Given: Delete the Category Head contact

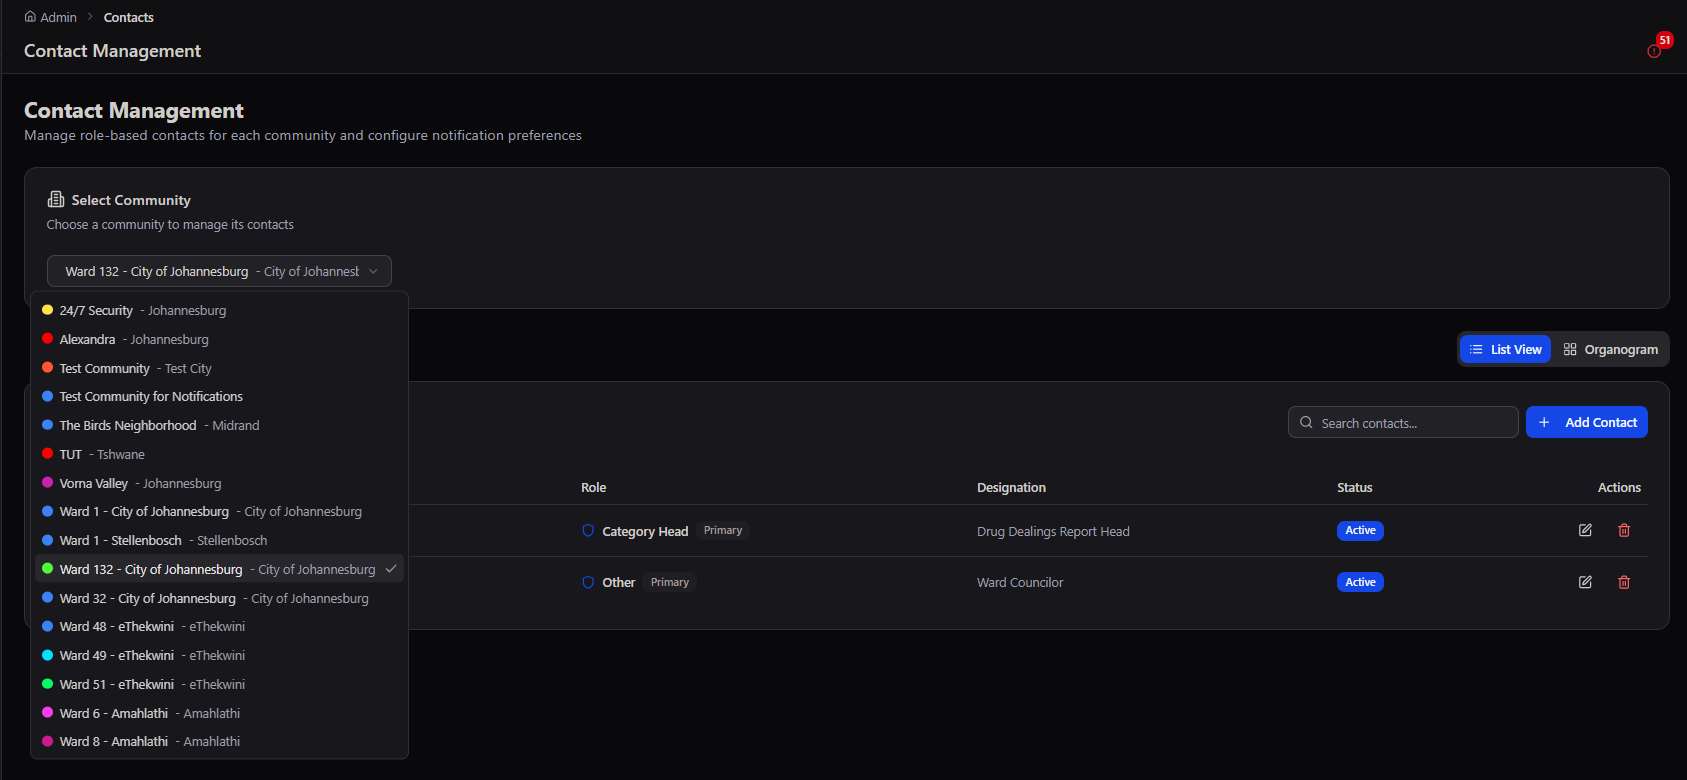Looking at the screenshot, I should 1624,530.
